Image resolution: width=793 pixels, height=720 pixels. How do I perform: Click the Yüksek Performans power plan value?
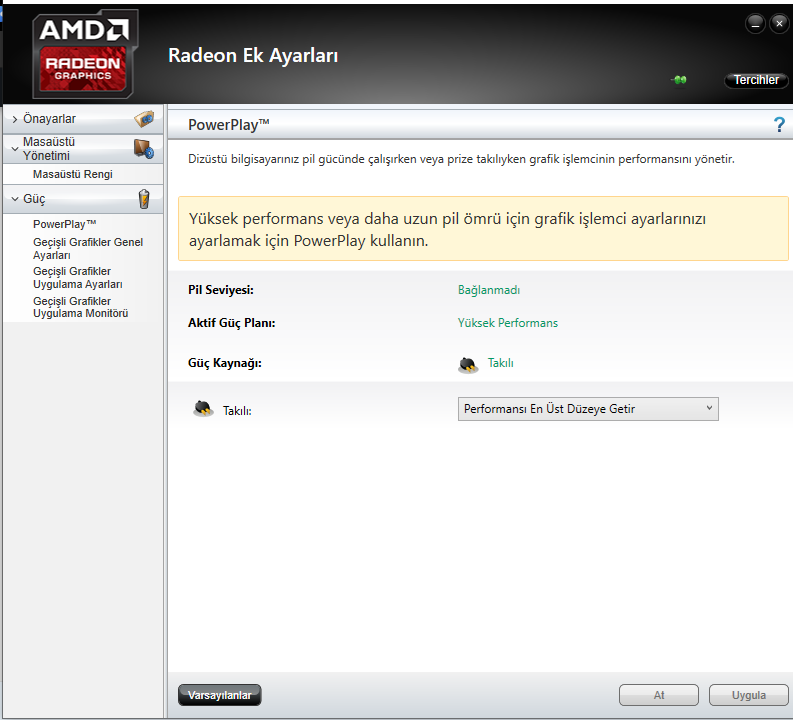point(508,323)
